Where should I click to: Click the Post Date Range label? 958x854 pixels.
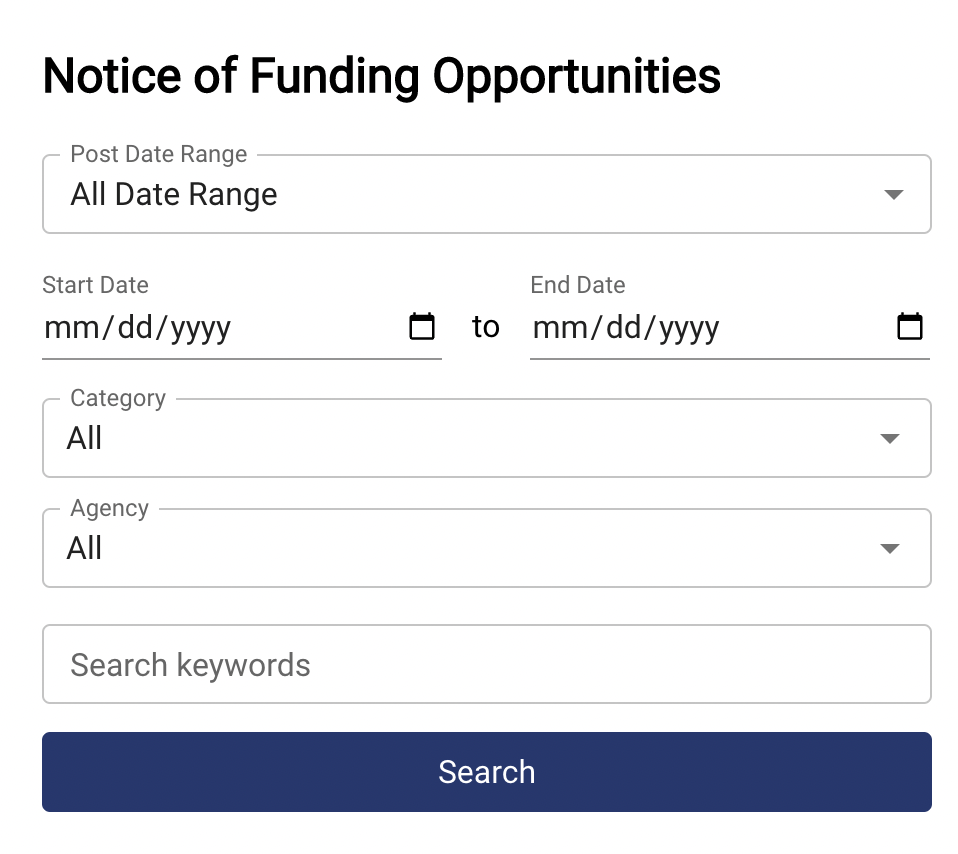coord(158,155)
